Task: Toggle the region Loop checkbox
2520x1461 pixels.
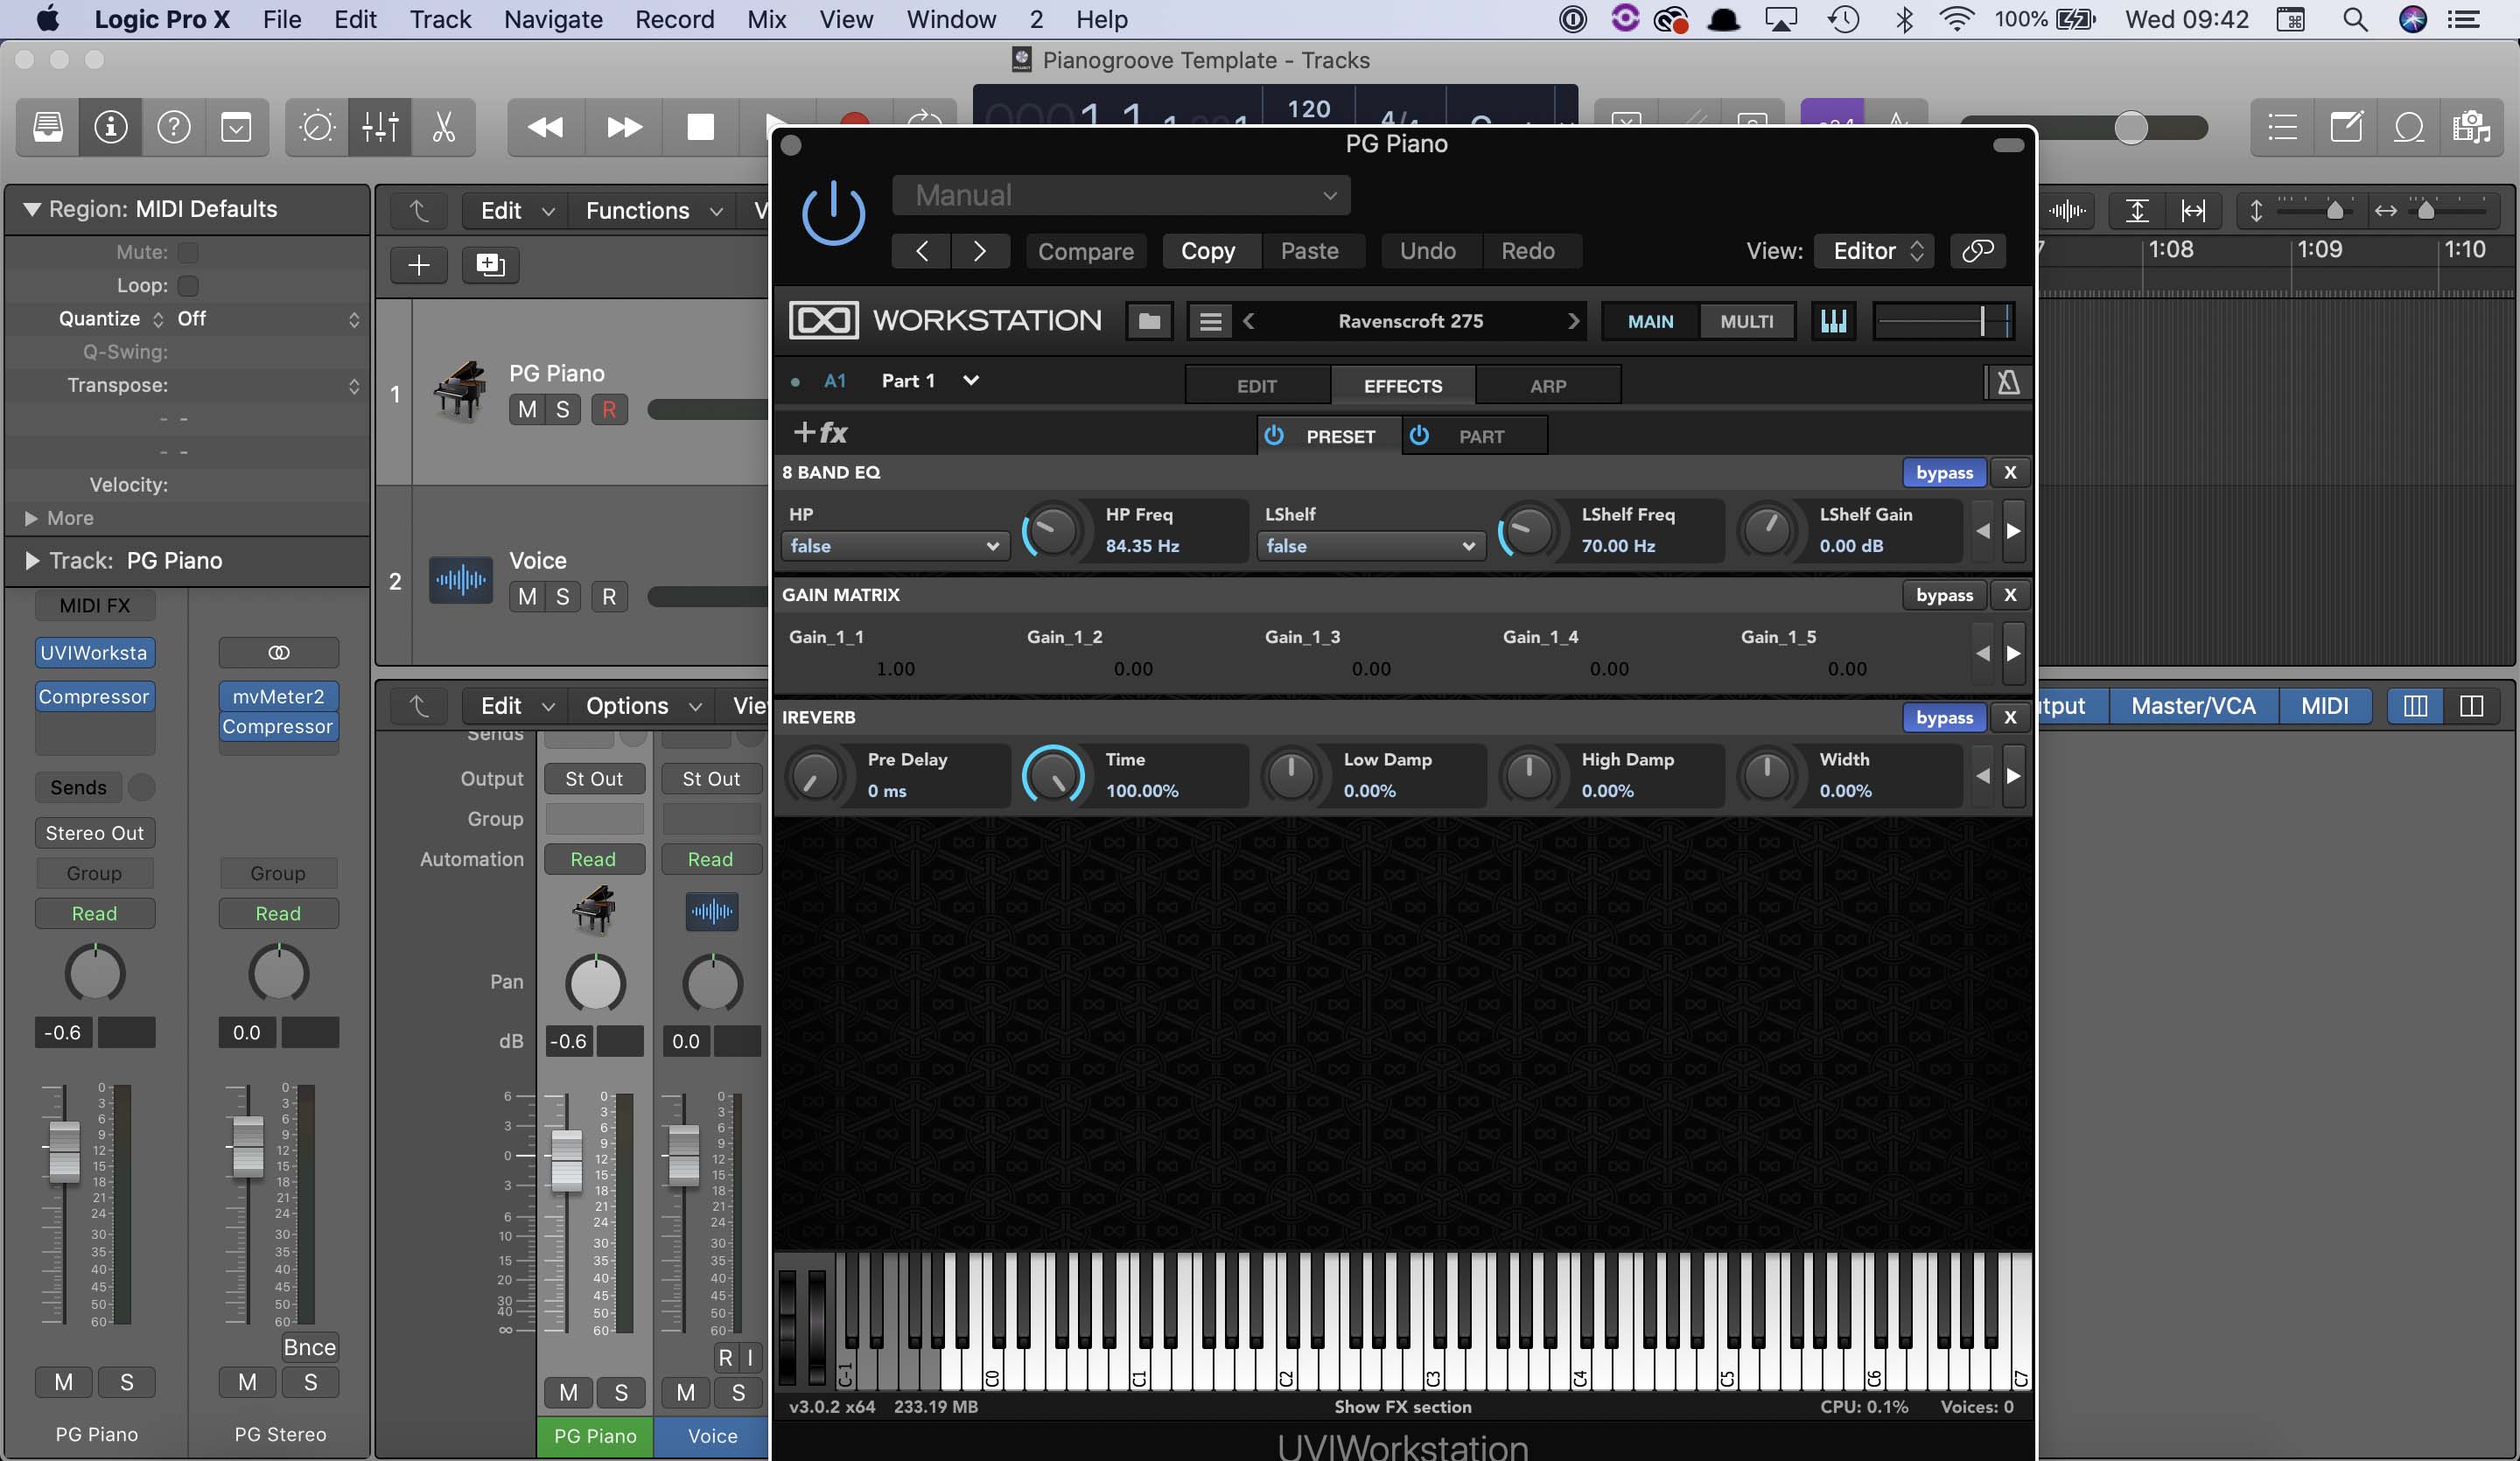Action: click(x=188, y=286)
